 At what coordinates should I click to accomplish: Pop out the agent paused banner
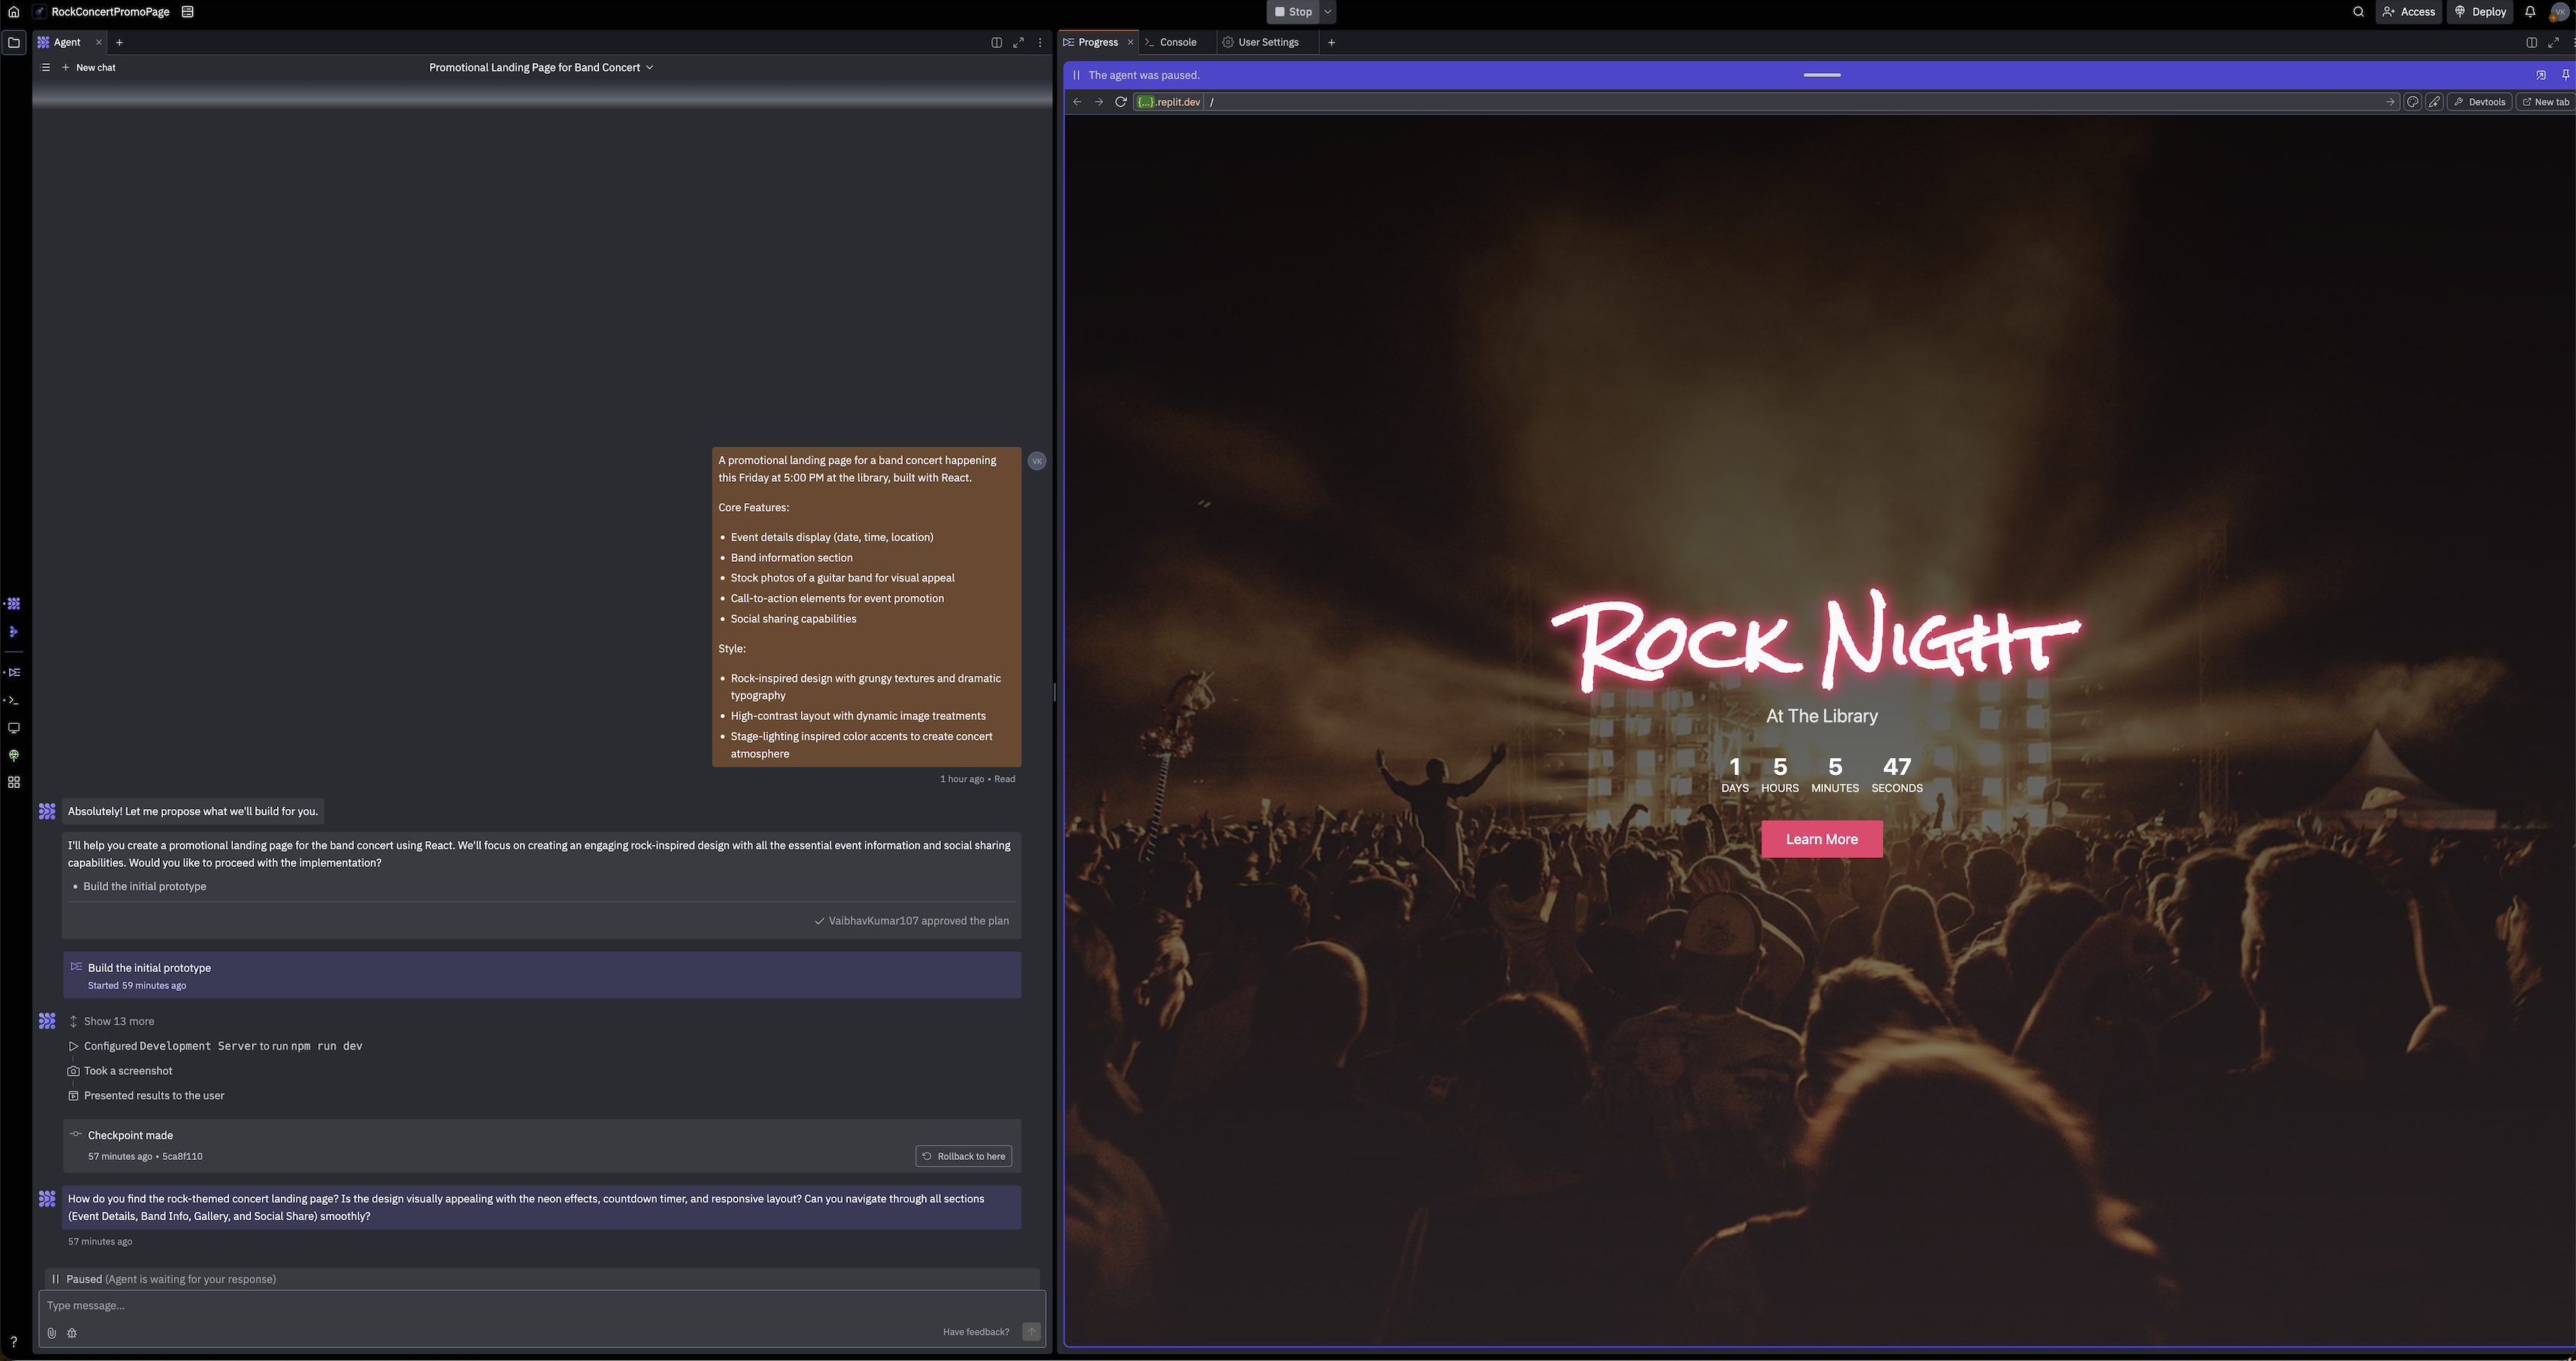(x=2541, y=75)
